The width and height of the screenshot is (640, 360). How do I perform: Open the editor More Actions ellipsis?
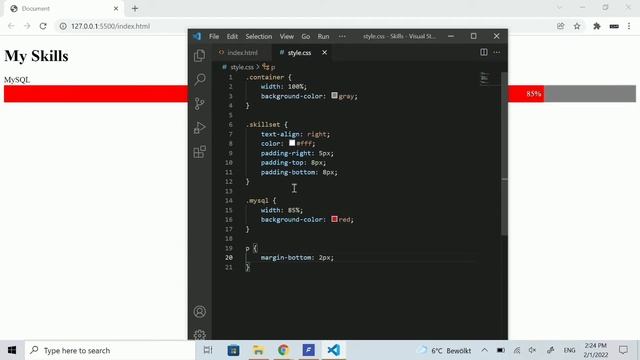[496, 52]
